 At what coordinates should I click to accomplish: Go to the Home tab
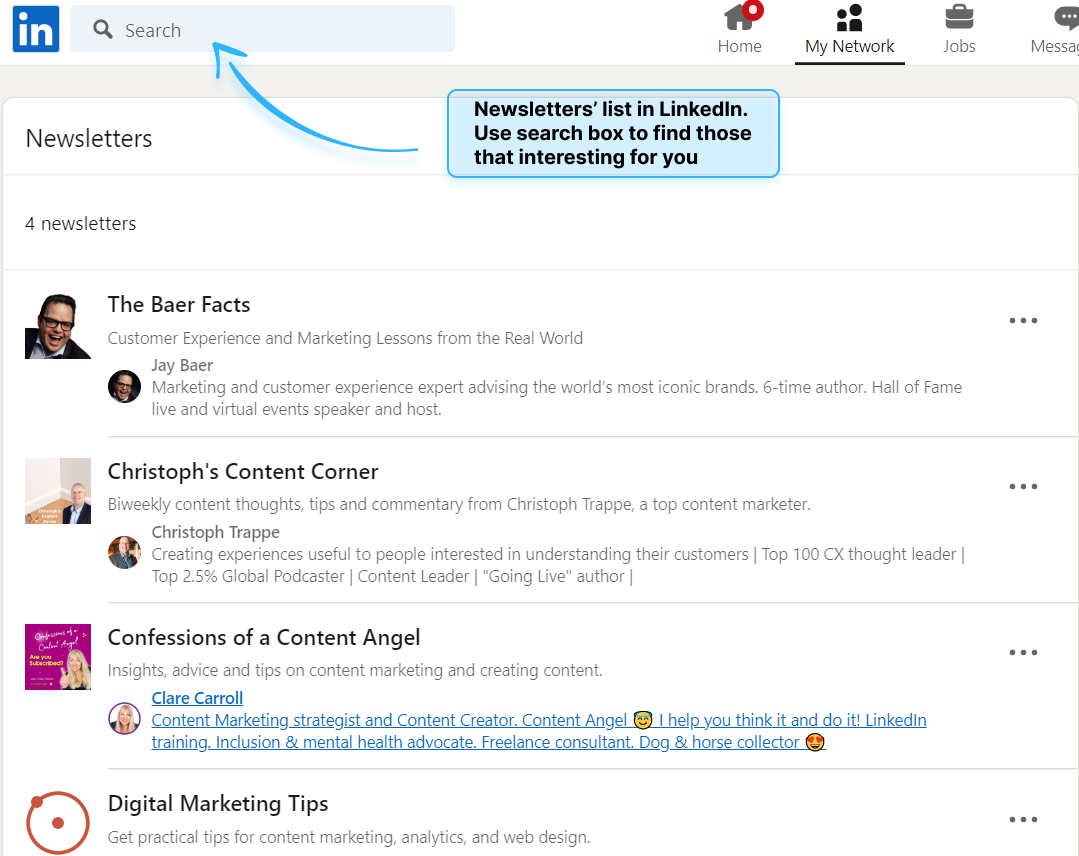tap(739, 30)
